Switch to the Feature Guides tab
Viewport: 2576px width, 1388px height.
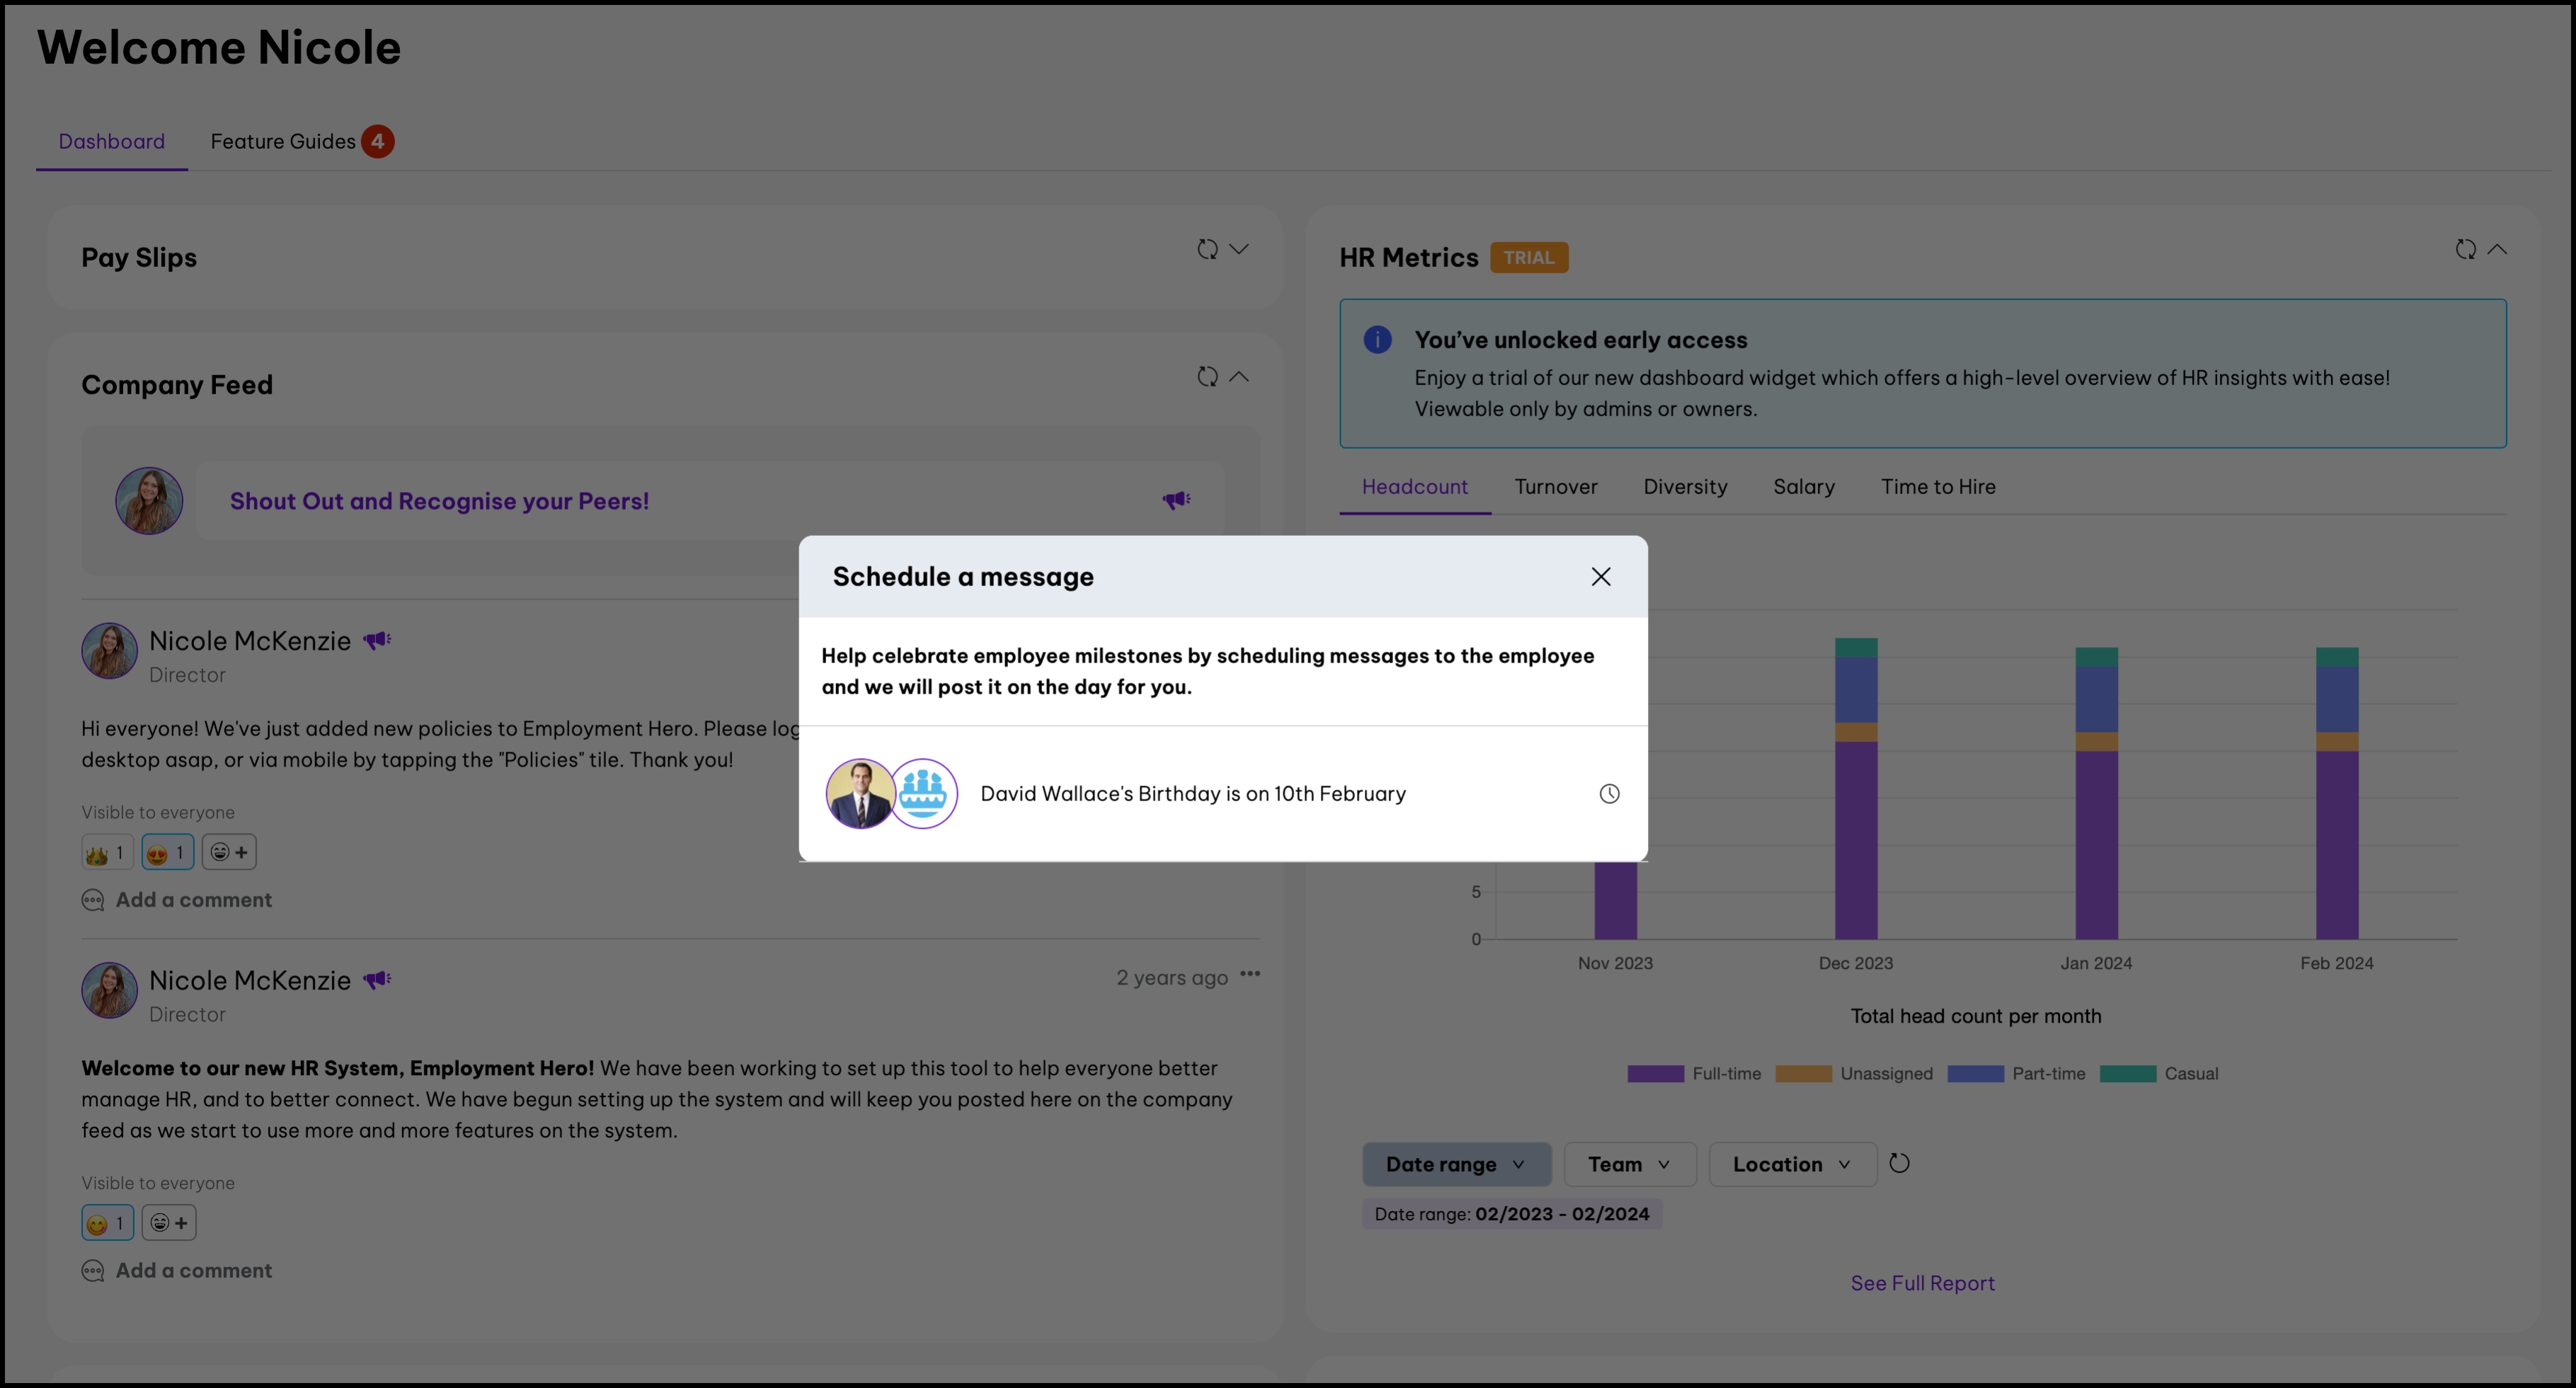(x=283, y=141)
